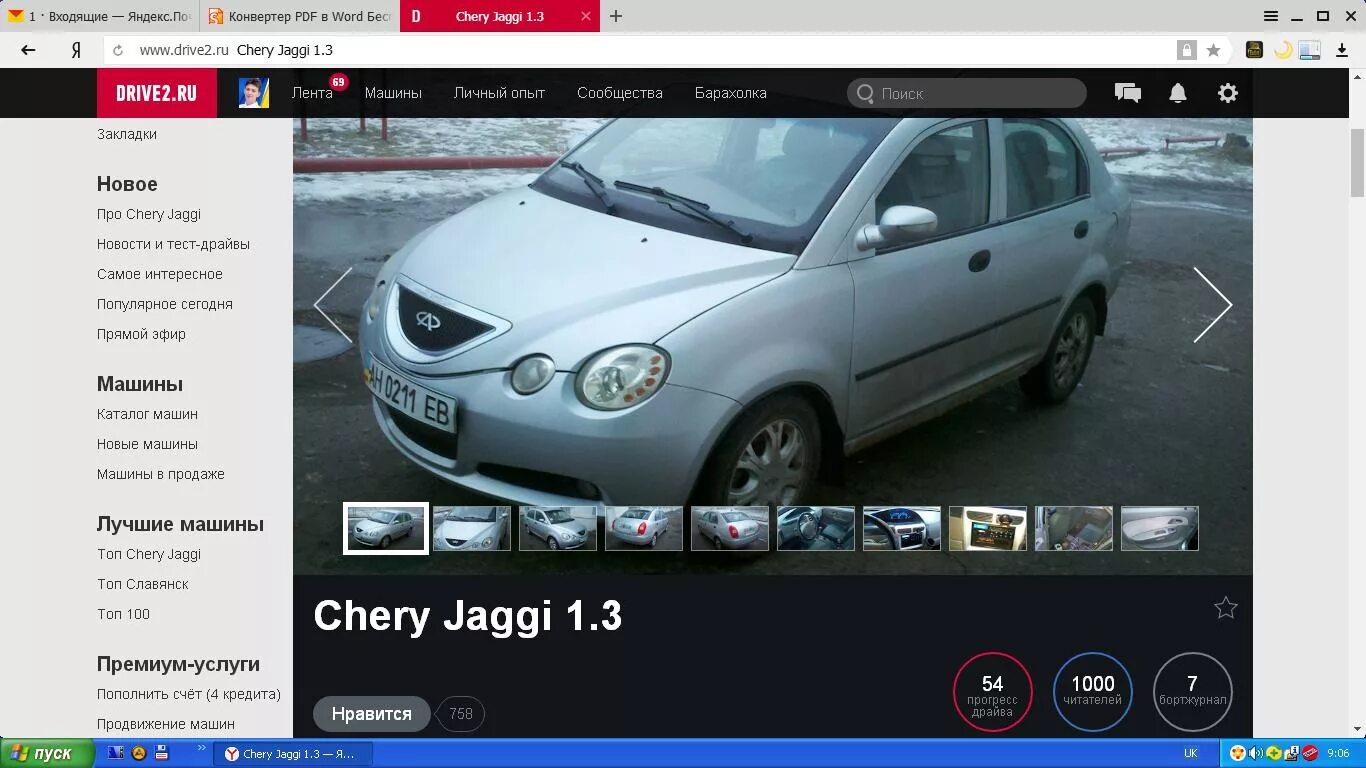The image size is (1366, 768).
Task: Click the 7 бортжурнал circle
Action: [1193, 692]
